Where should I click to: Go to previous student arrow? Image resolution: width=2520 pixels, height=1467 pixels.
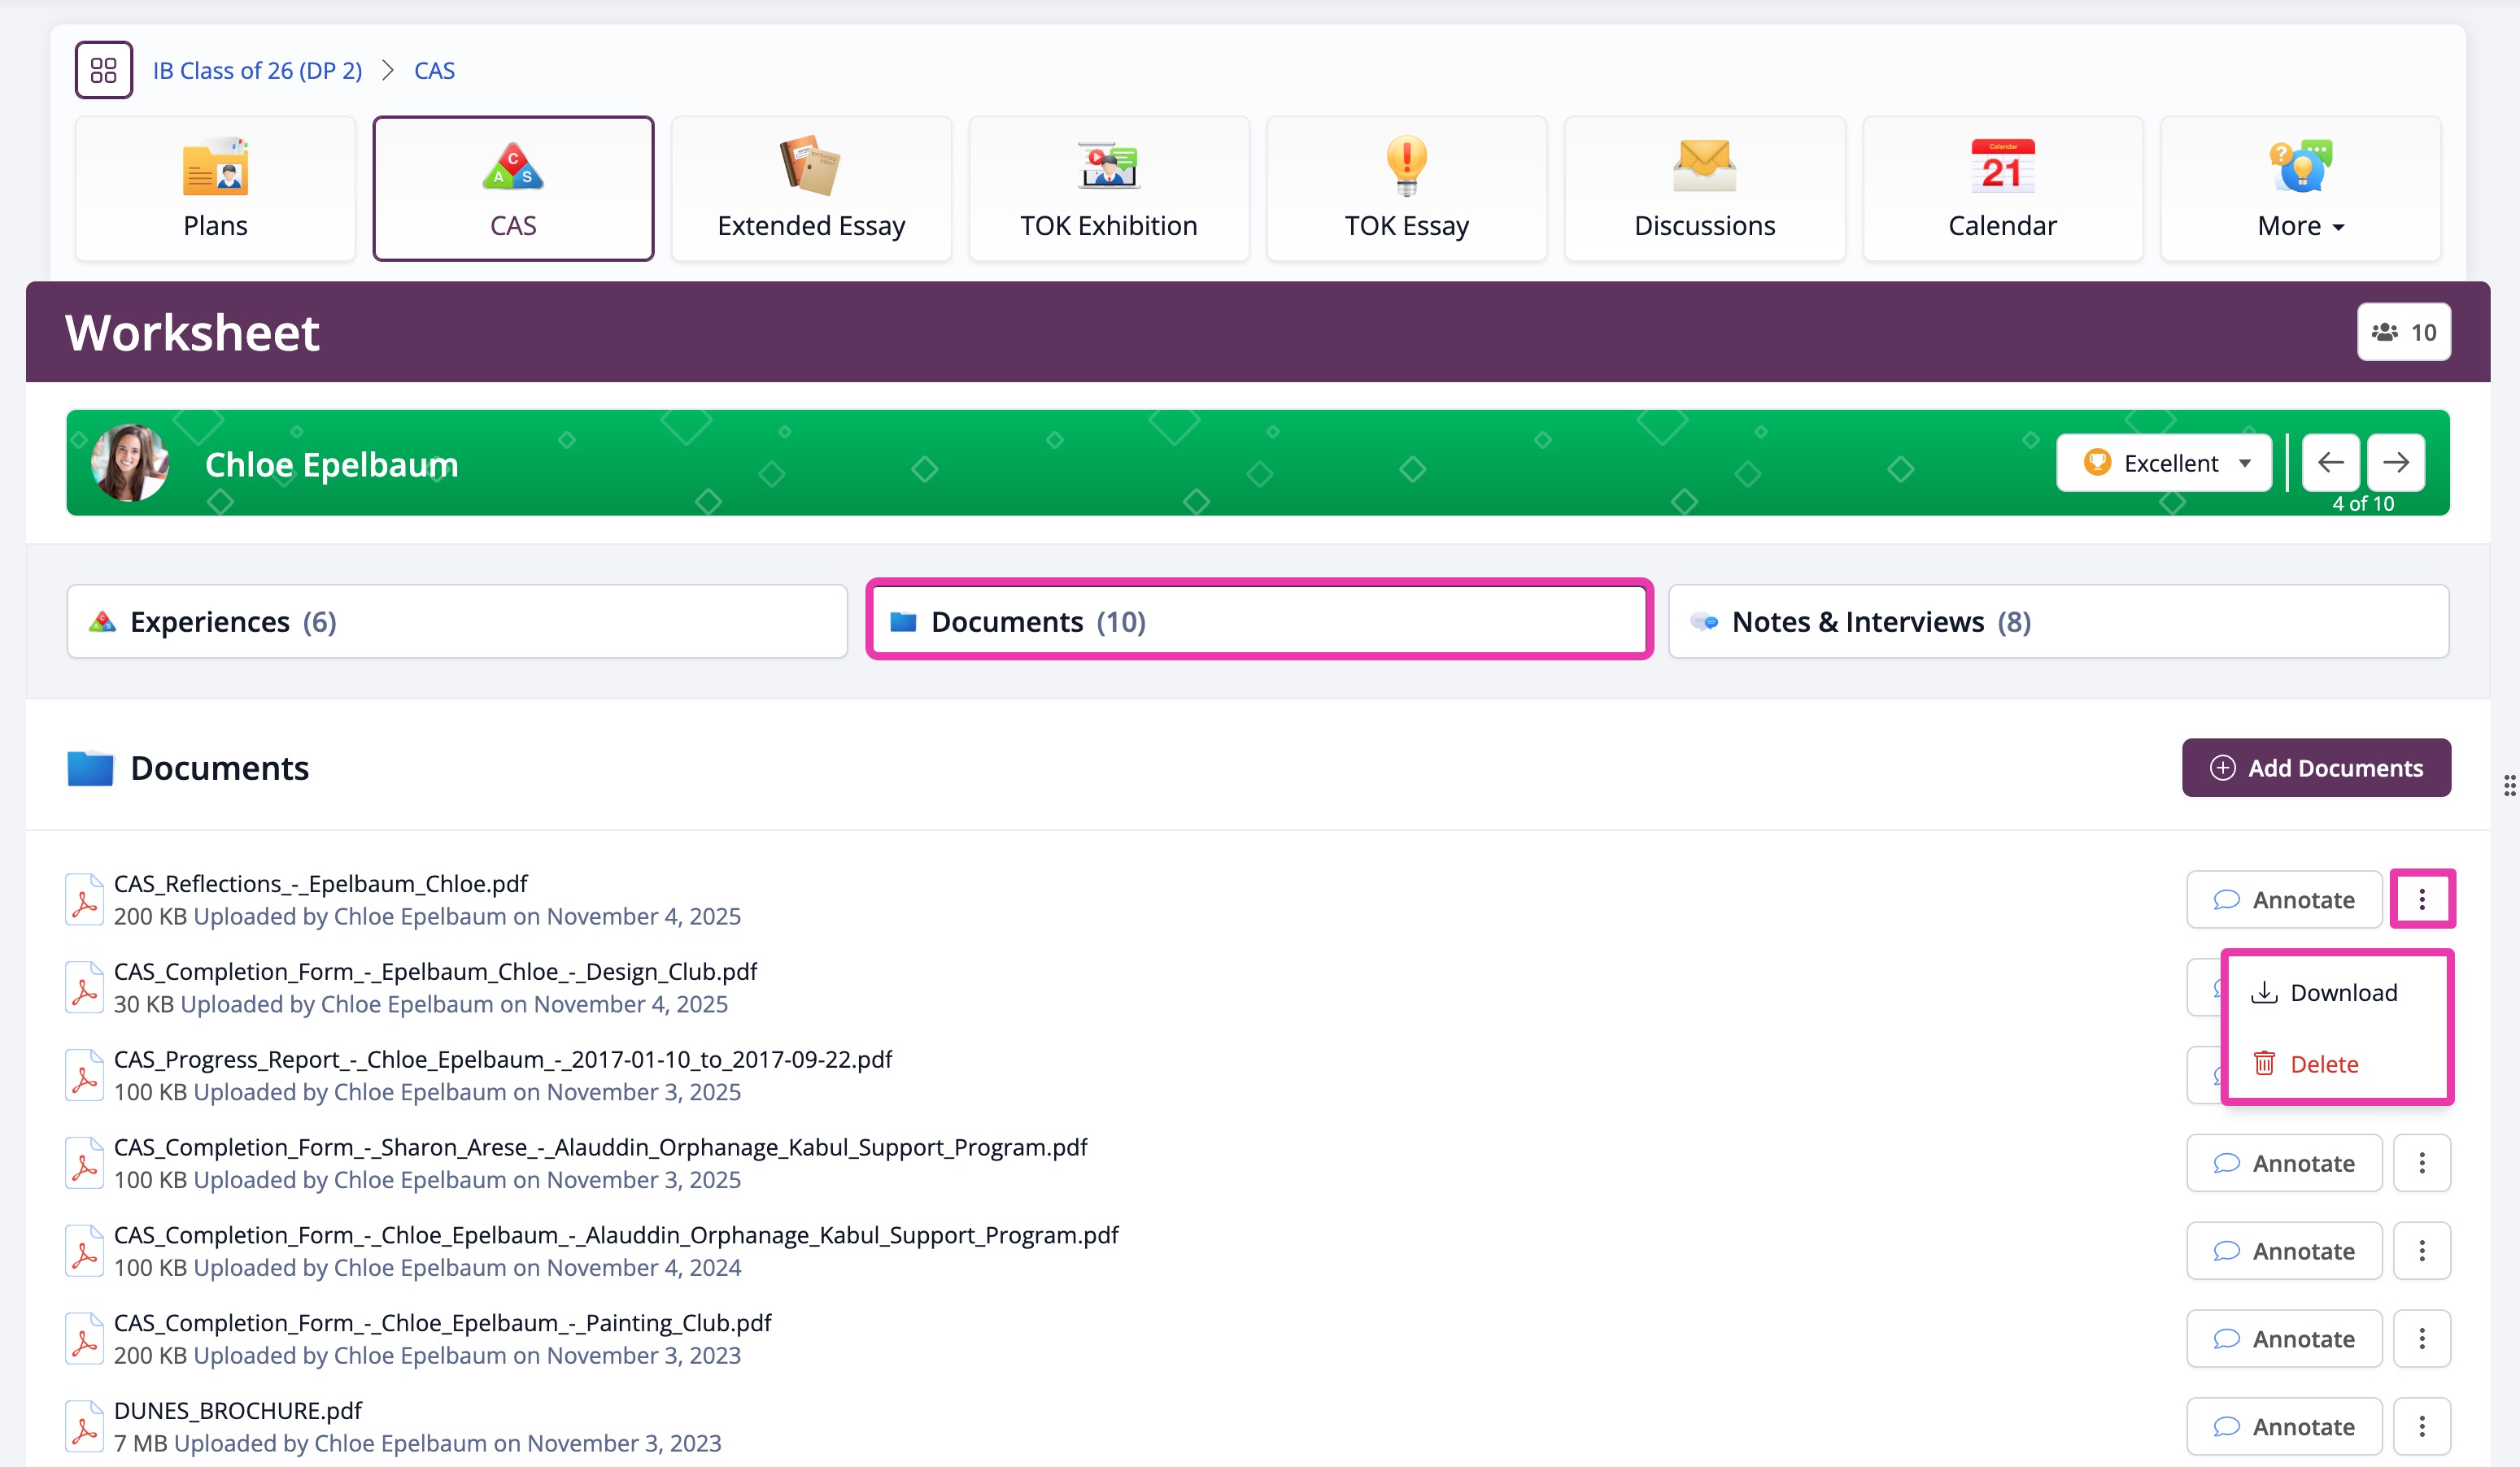(2330, 462)
